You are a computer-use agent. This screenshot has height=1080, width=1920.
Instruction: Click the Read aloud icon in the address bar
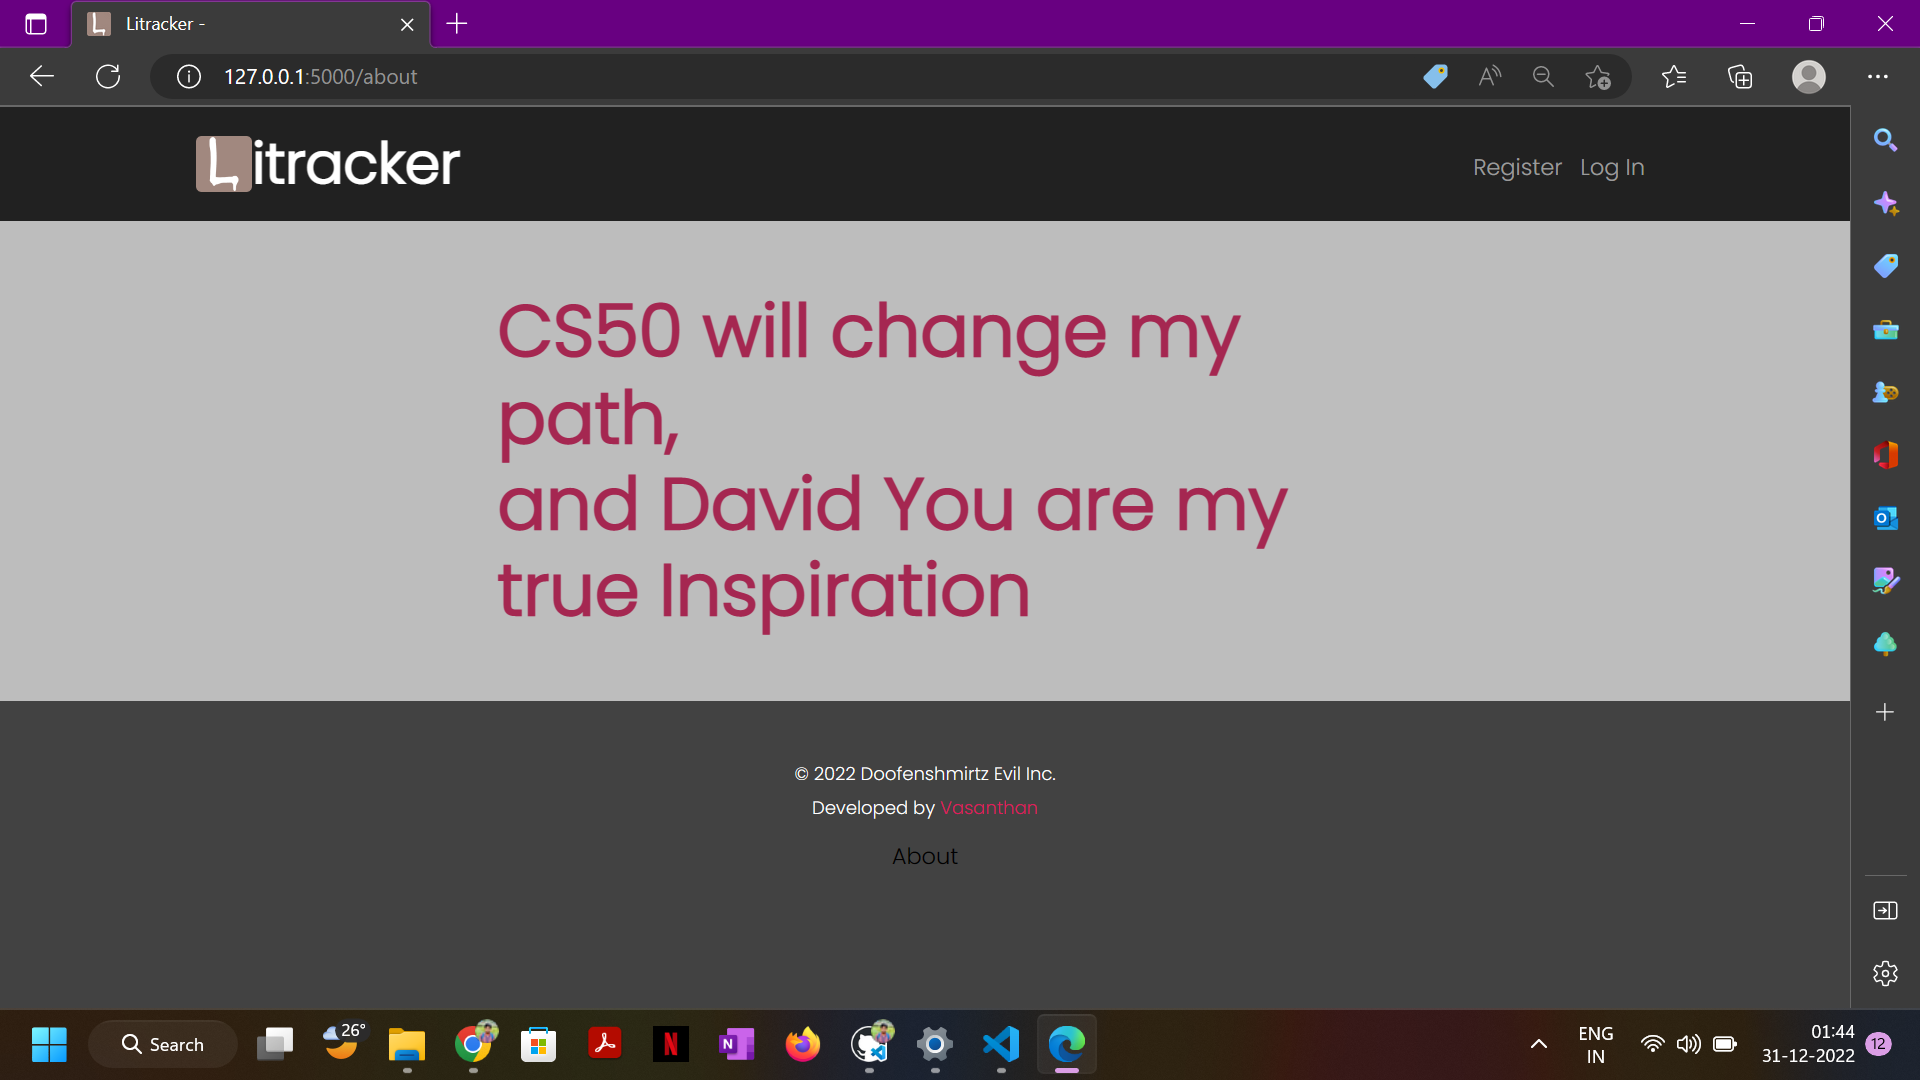[x=1489, y=76]
